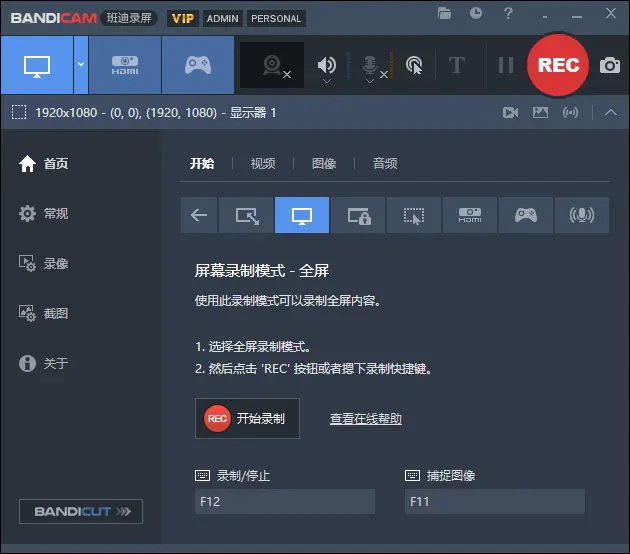630x554 pixels.
Task: Open the scheduled recording clock icon
Action: [476, 13]
